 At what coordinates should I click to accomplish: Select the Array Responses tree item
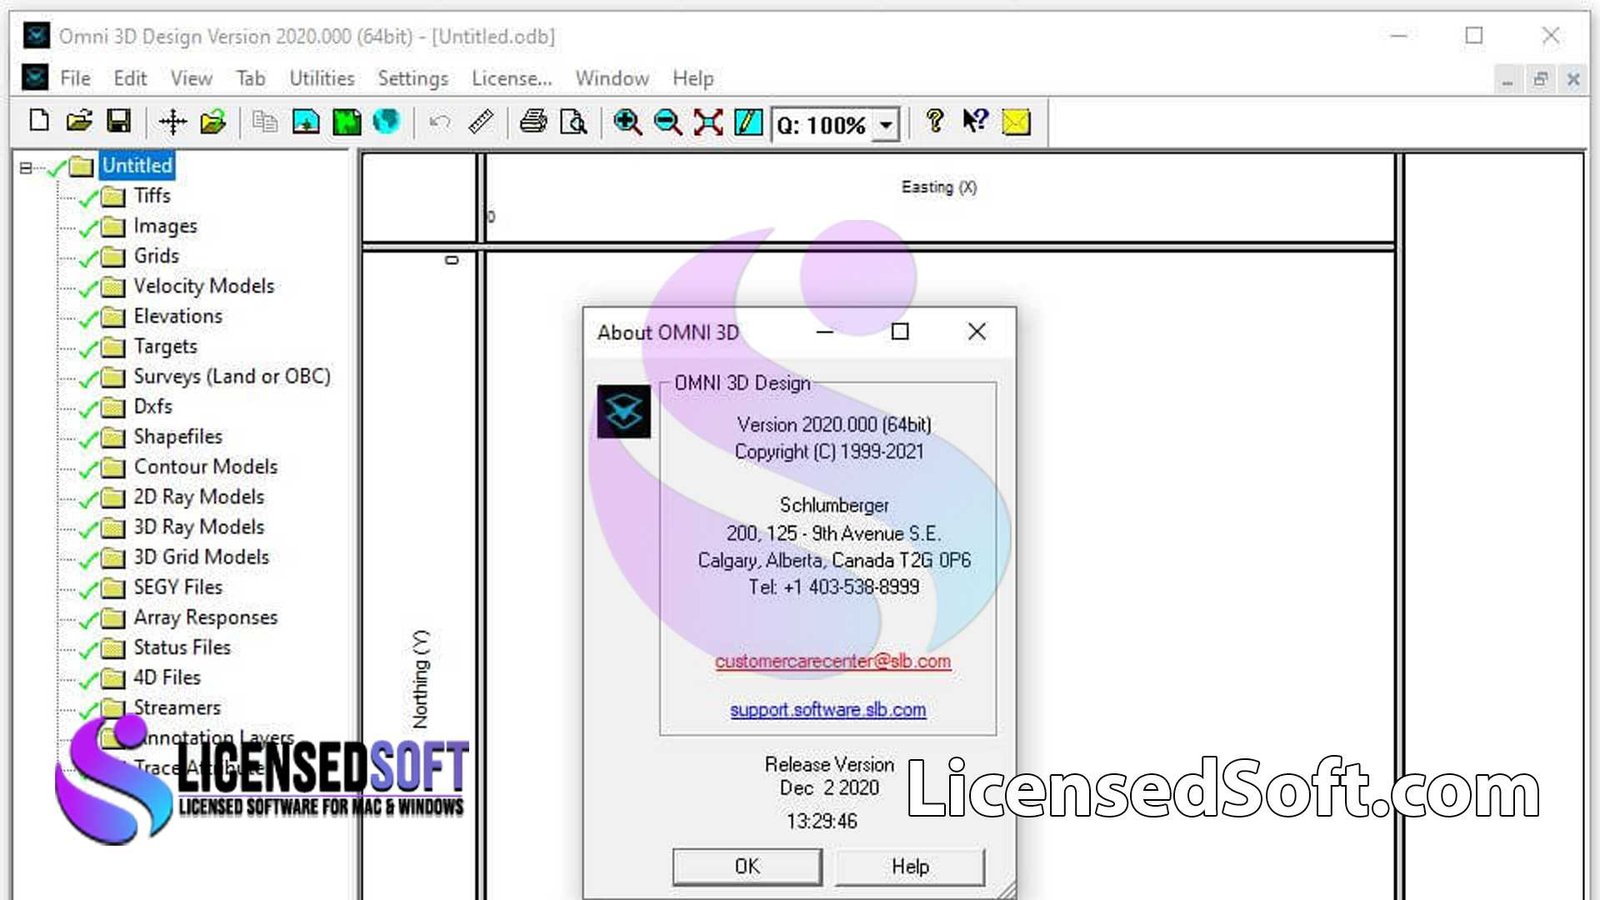tap(206, 617)
